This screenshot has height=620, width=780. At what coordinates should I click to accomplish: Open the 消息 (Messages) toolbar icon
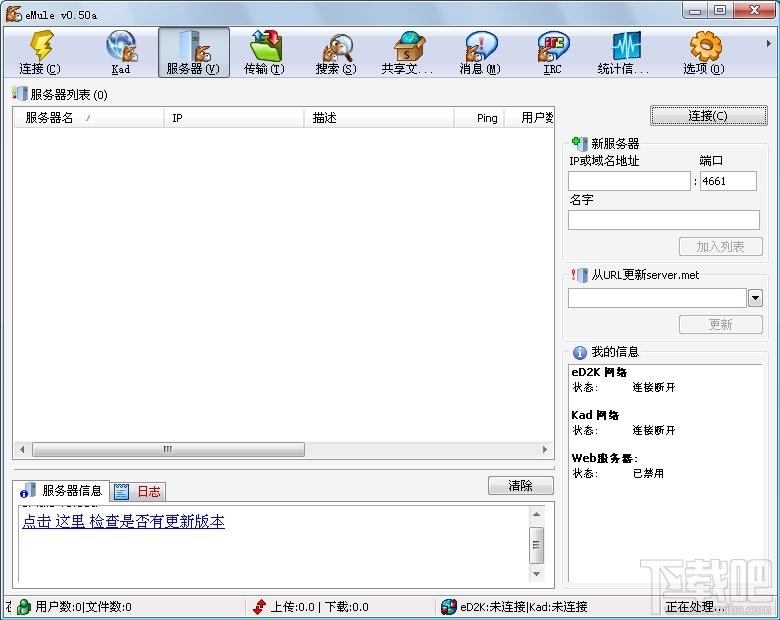pos(480,52)
